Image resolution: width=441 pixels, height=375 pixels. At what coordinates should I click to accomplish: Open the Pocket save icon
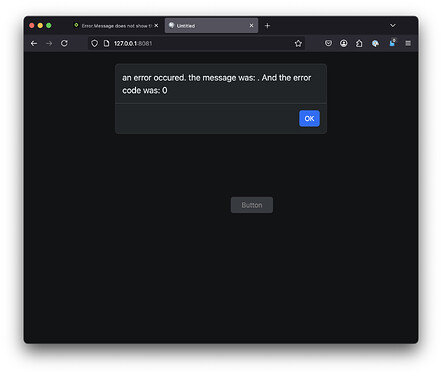pyautogui.click(x=328, y=43)
